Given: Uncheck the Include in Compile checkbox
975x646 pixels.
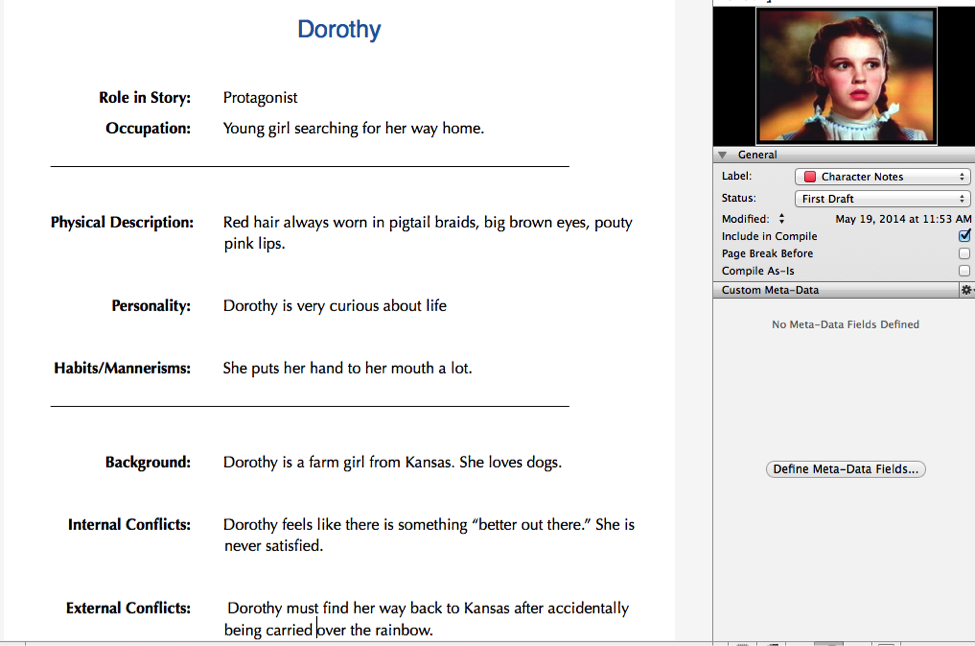Looking at the screenshot, I should 964,236.
